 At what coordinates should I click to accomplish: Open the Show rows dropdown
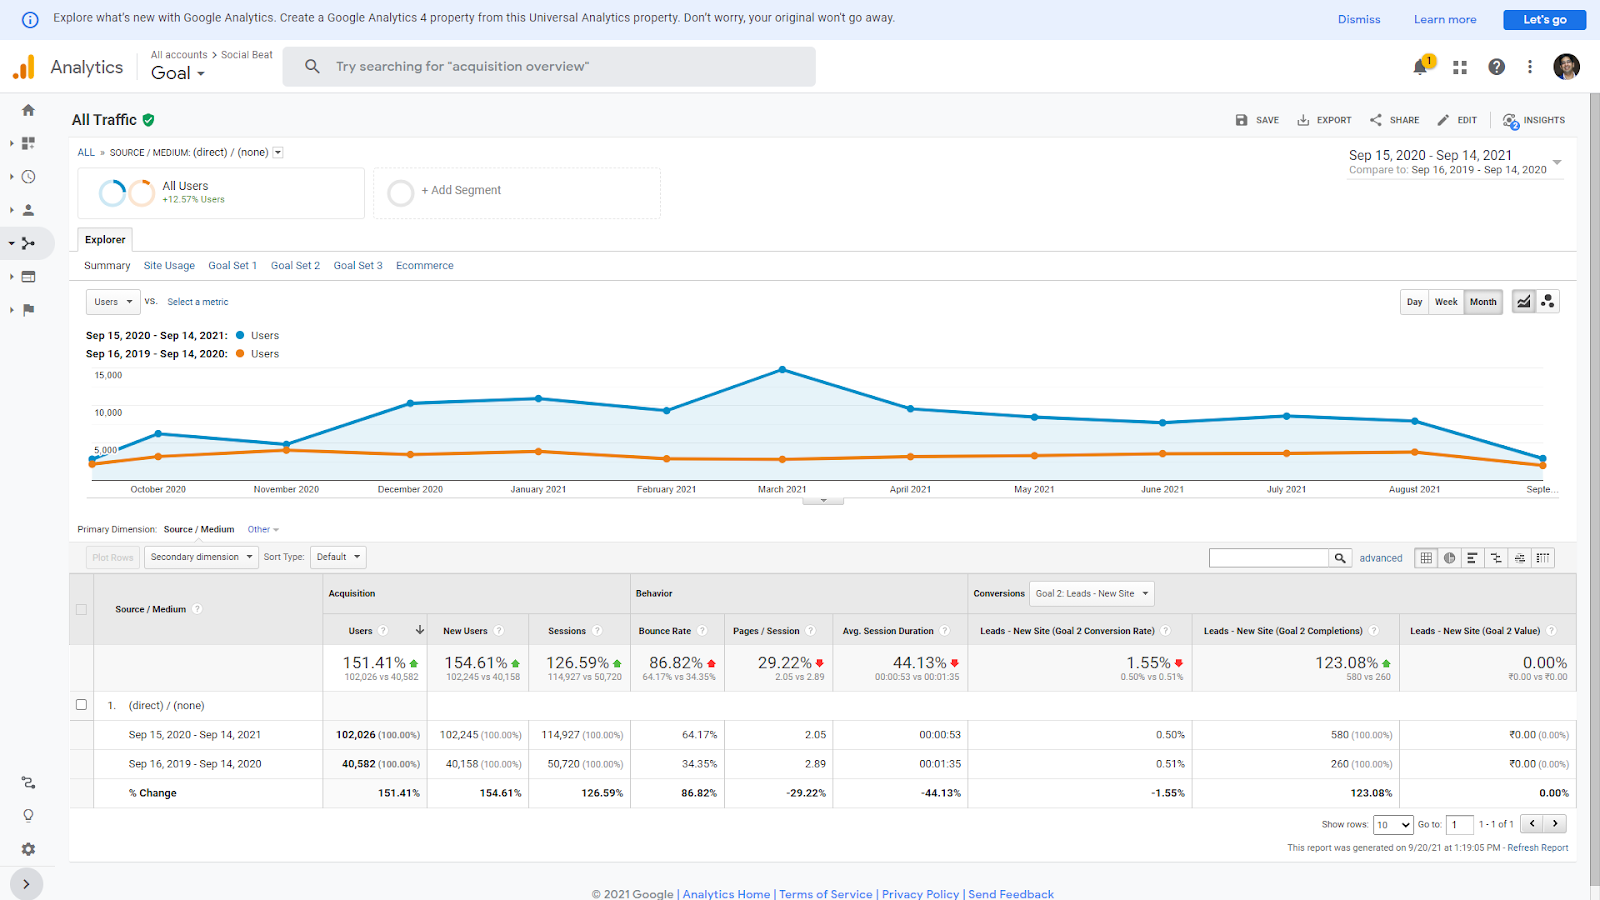coord(1392,825)
